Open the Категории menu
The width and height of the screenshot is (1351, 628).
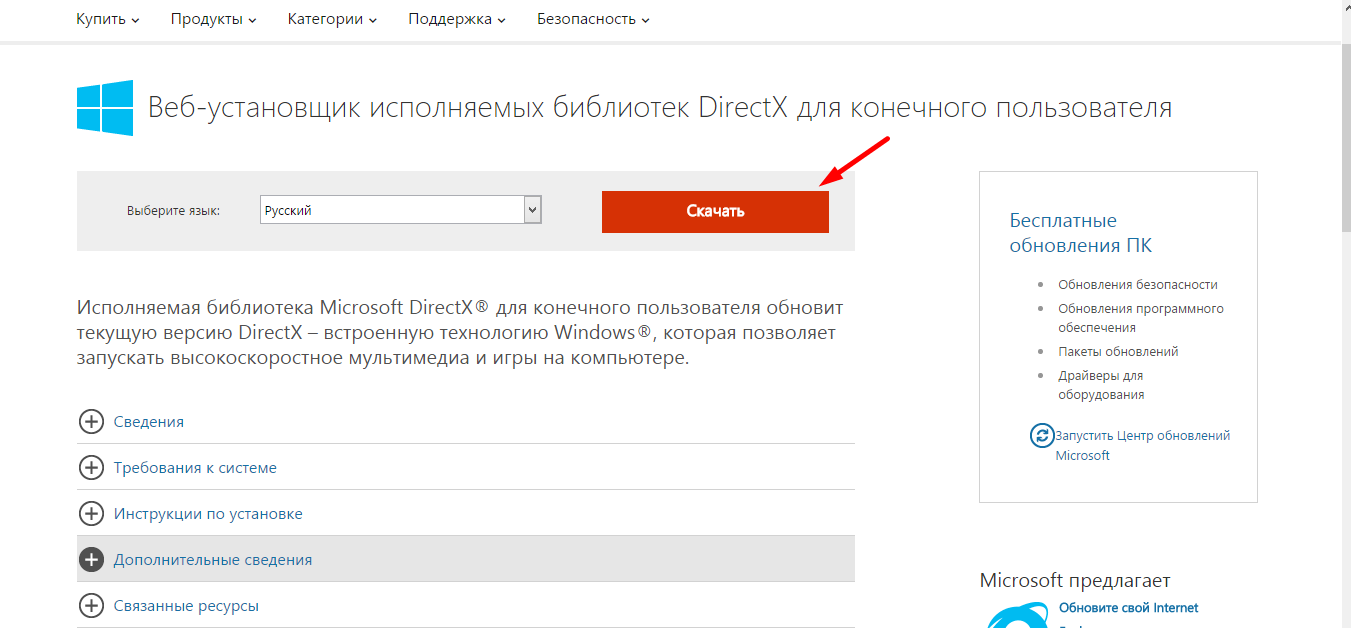pos(332,19)
